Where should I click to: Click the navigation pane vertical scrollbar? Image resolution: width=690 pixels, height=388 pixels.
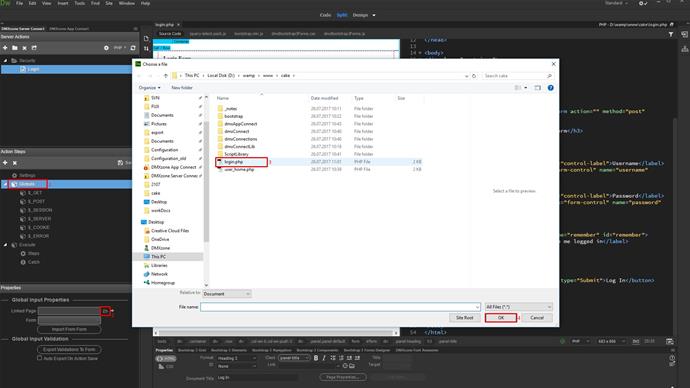(206, 181)
